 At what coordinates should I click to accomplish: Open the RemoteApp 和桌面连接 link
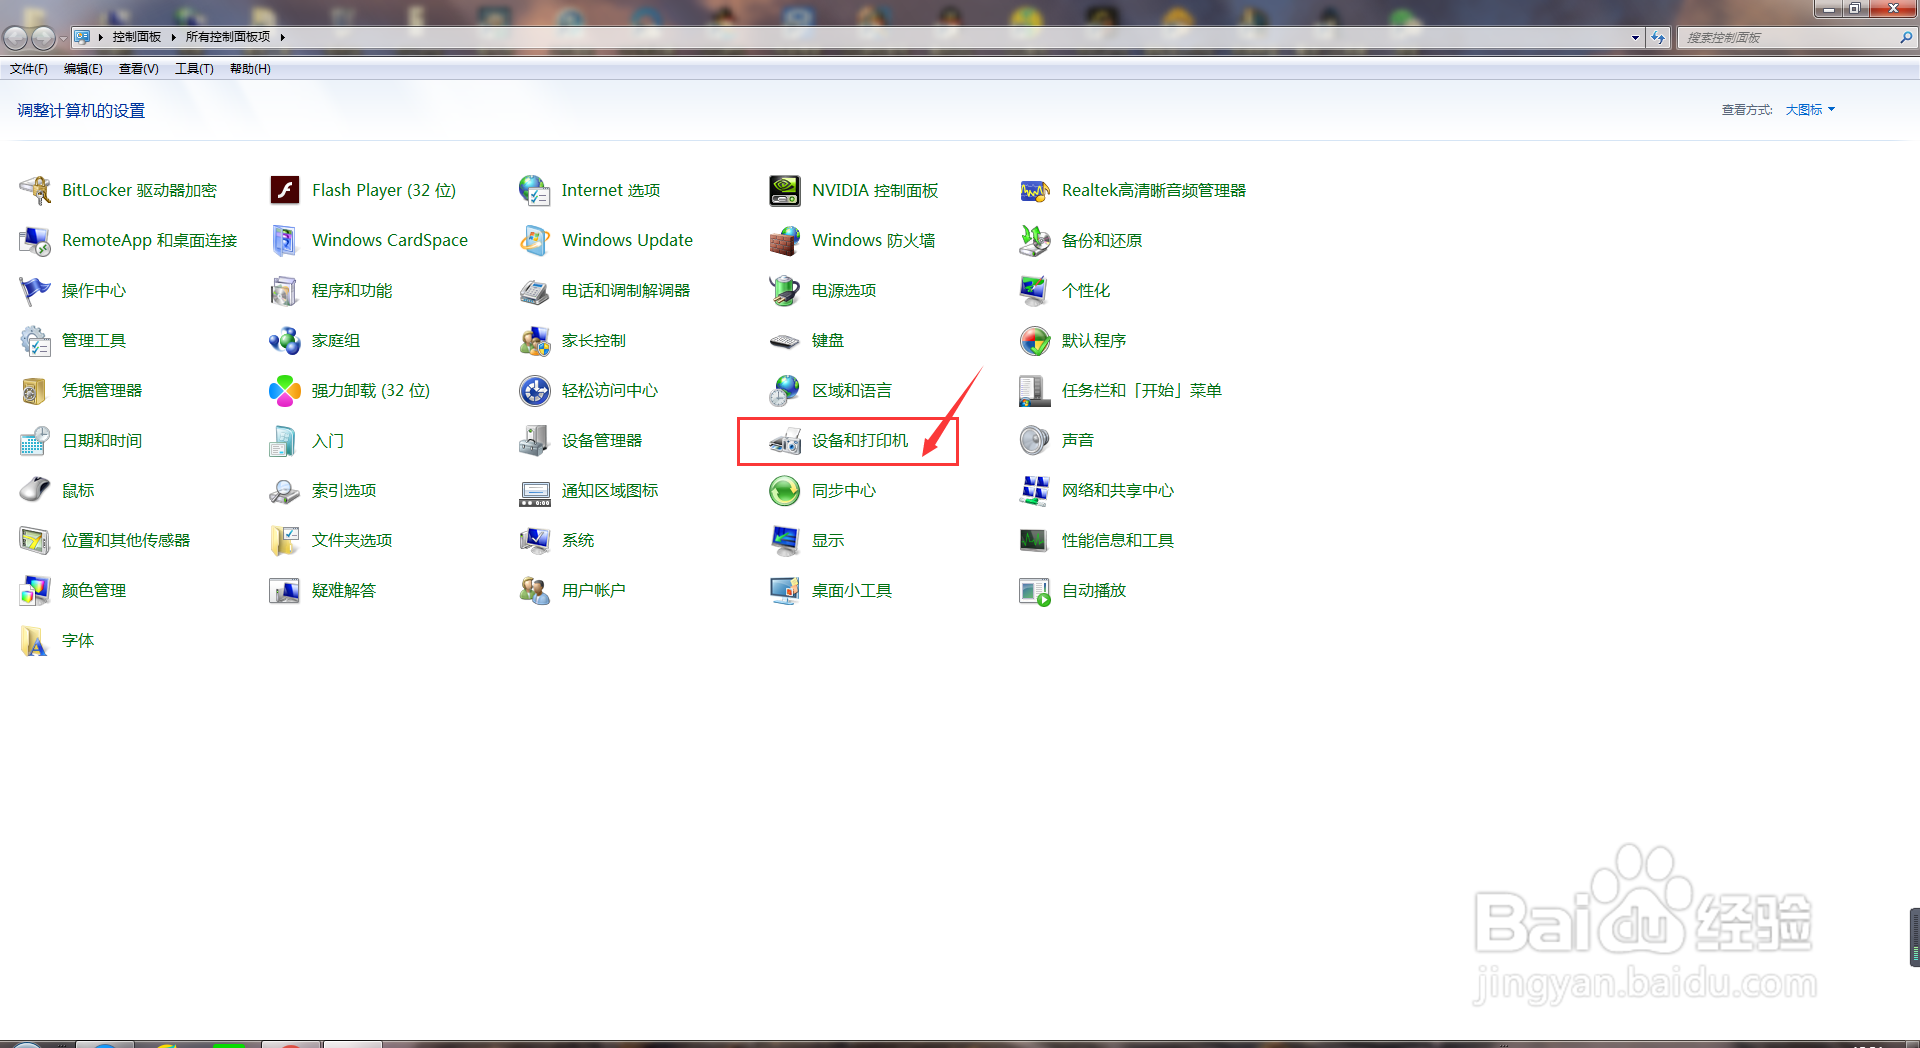click(150, 240)
